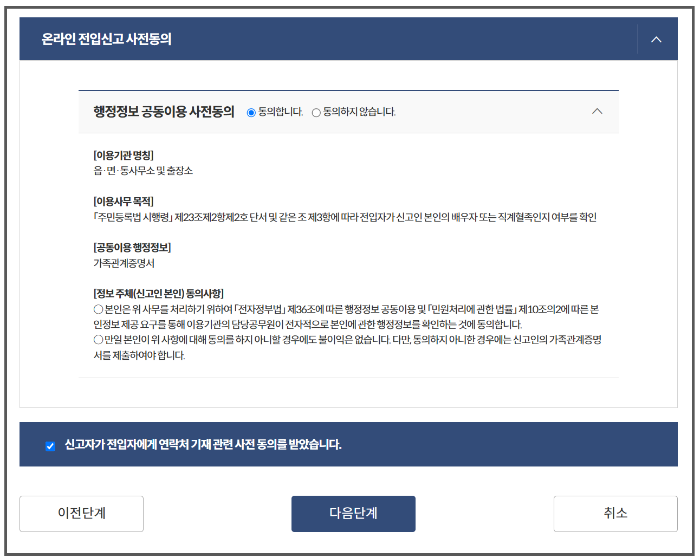
Task: Click the 신고자가 전입자에게 연락처 기재 consent text
Action: point(203,445)
